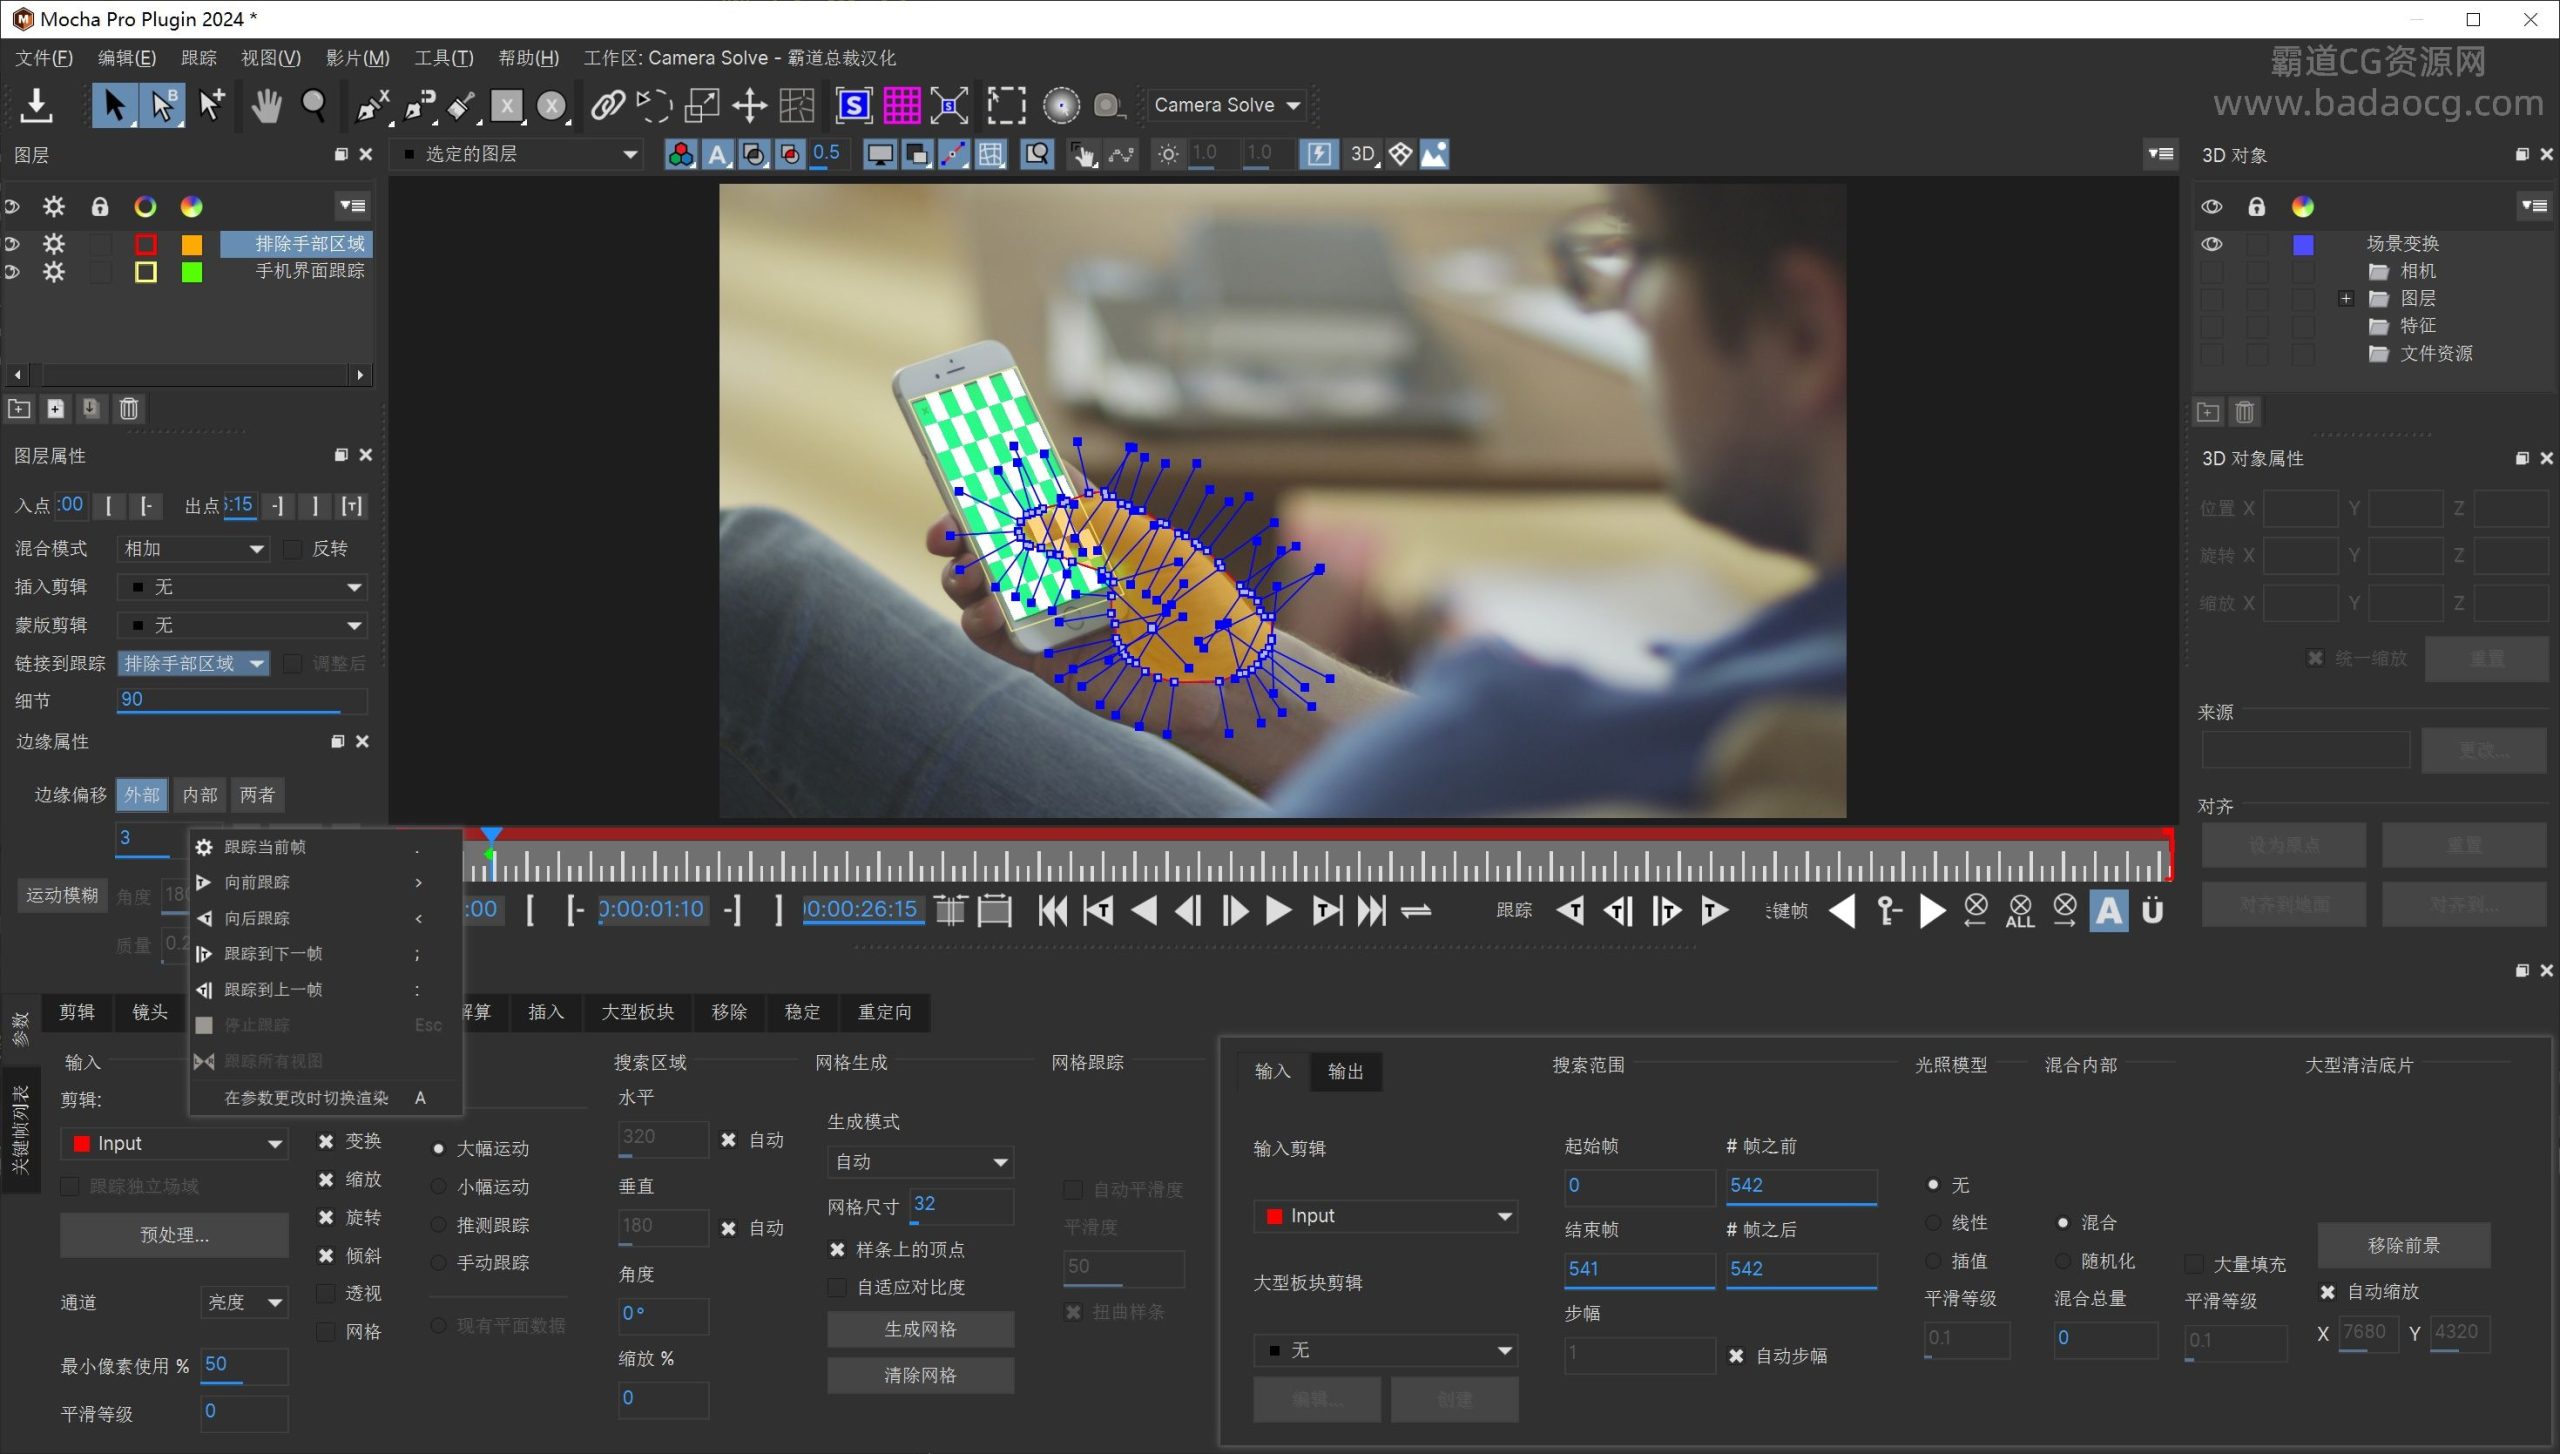Select 手动跟踪 radio button
The image size is (2560, 1454).
(438, 1263)
